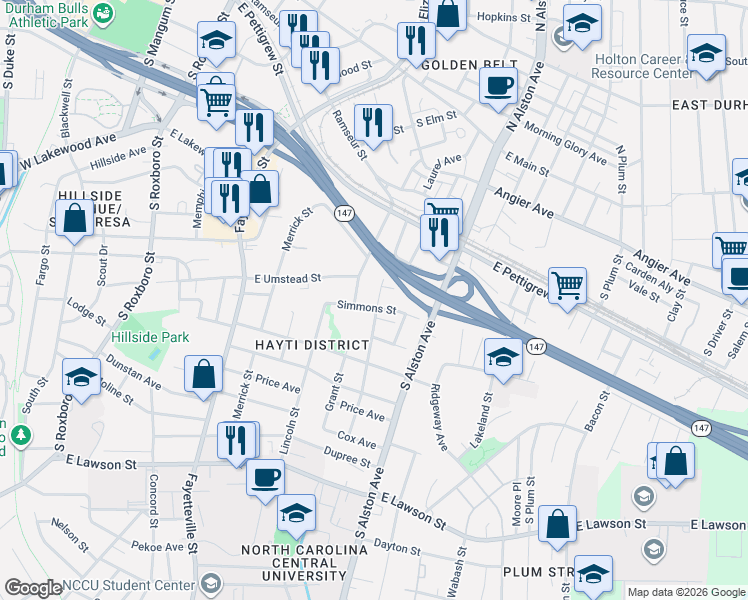Screen dimensions: 748x600
Task: Click the Durham Bulls Athletic Park icon
Action: click(102, 15)
